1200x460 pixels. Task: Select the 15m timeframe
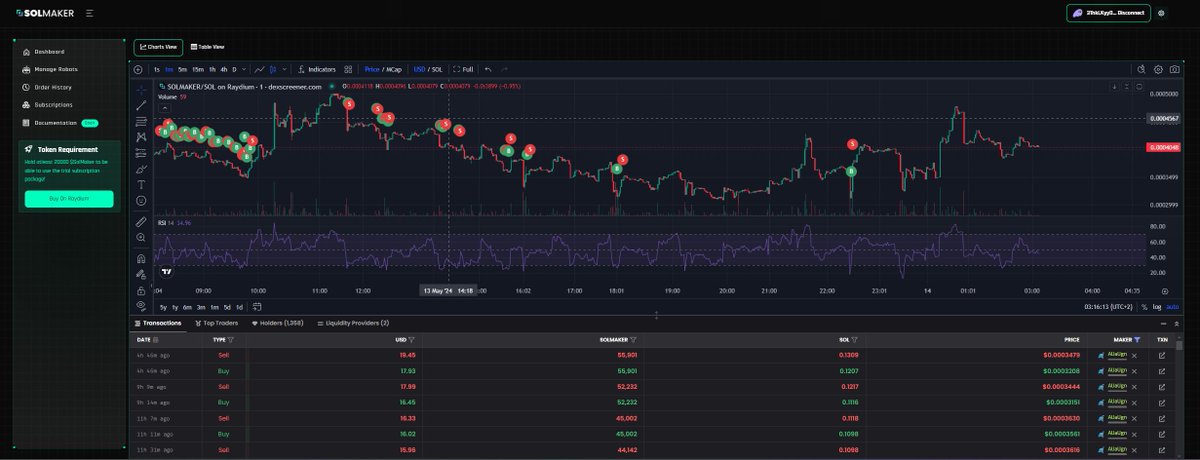197,70
